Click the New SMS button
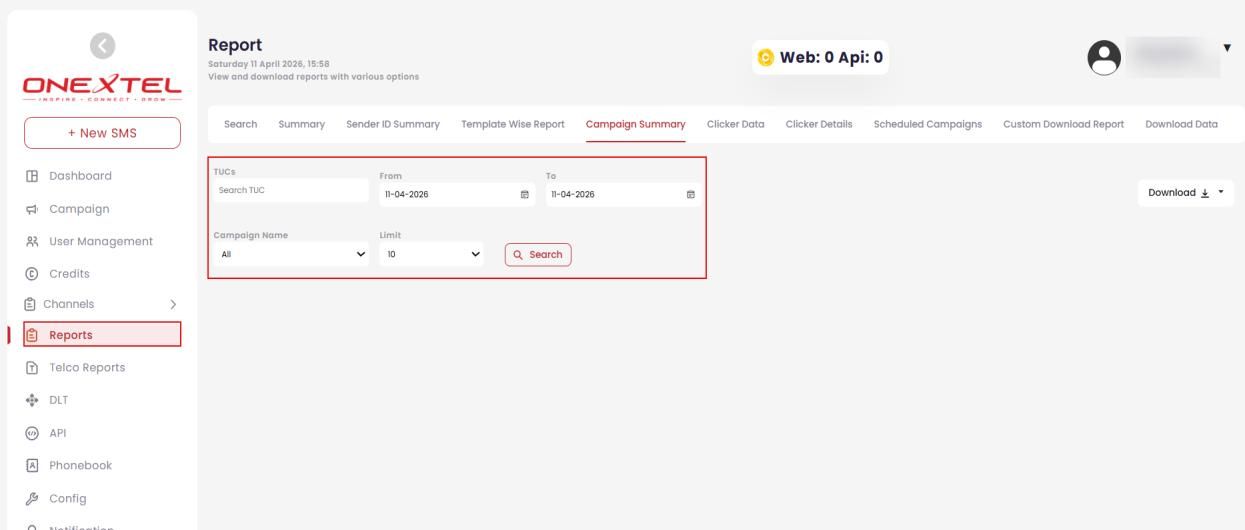This screenshot has height=530, width=1245. (102, 133)
